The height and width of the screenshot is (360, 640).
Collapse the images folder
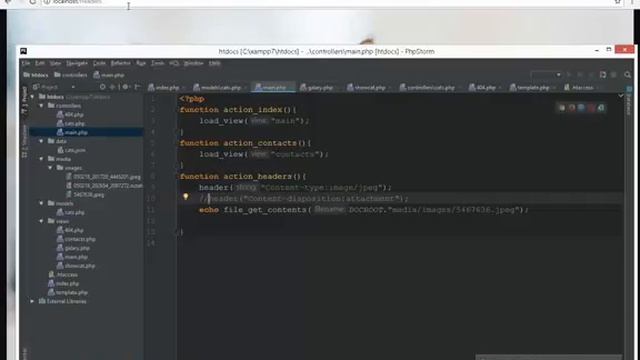click(50, 168)
